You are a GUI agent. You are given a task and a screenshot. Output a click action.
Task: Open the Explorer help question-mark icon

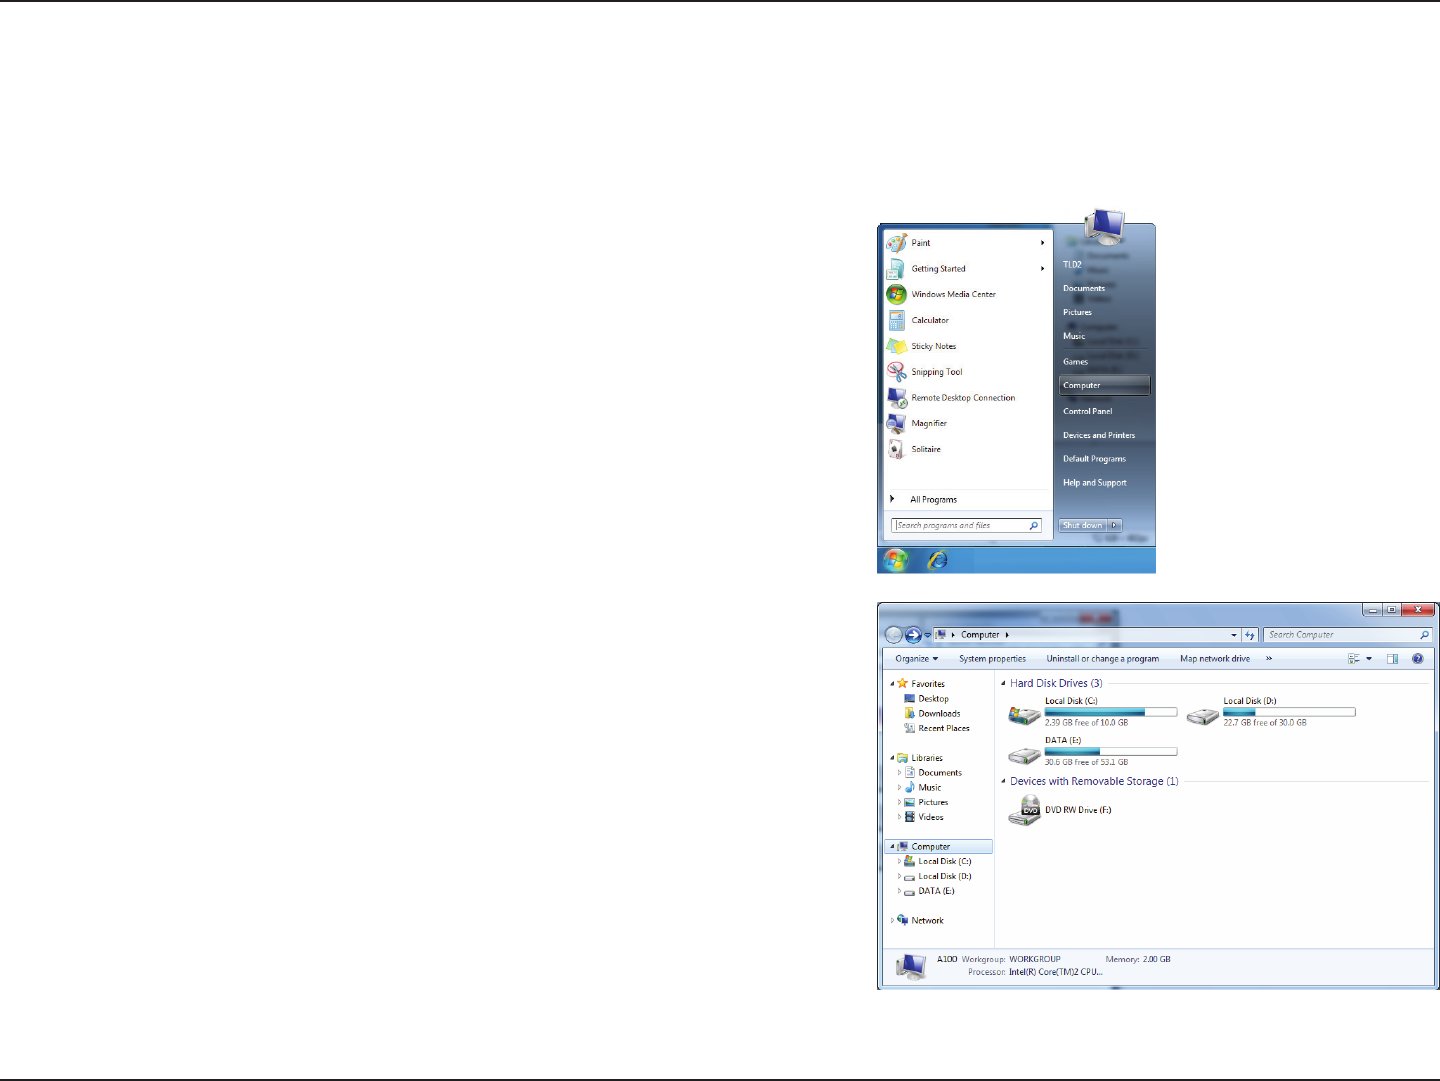point(1417,659)
